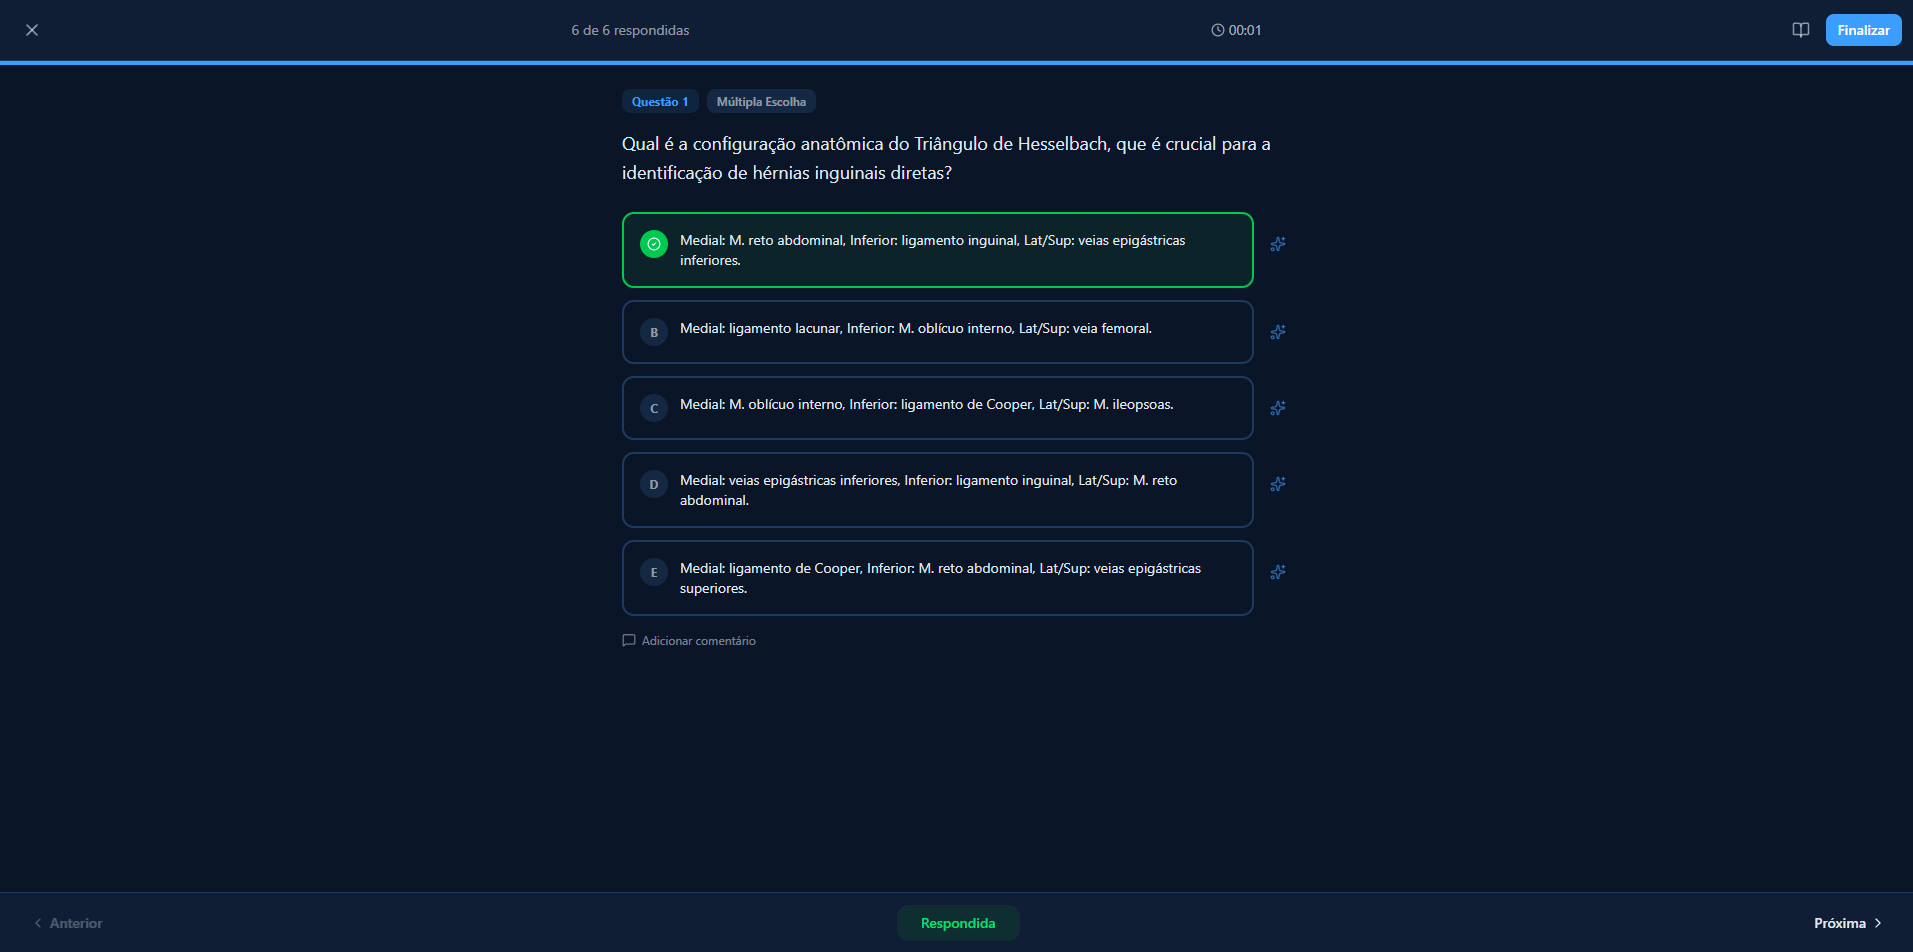Click the sparkle AI icon beside option E
Viewport: 1913px width, 952px height.
[1277, 572]
